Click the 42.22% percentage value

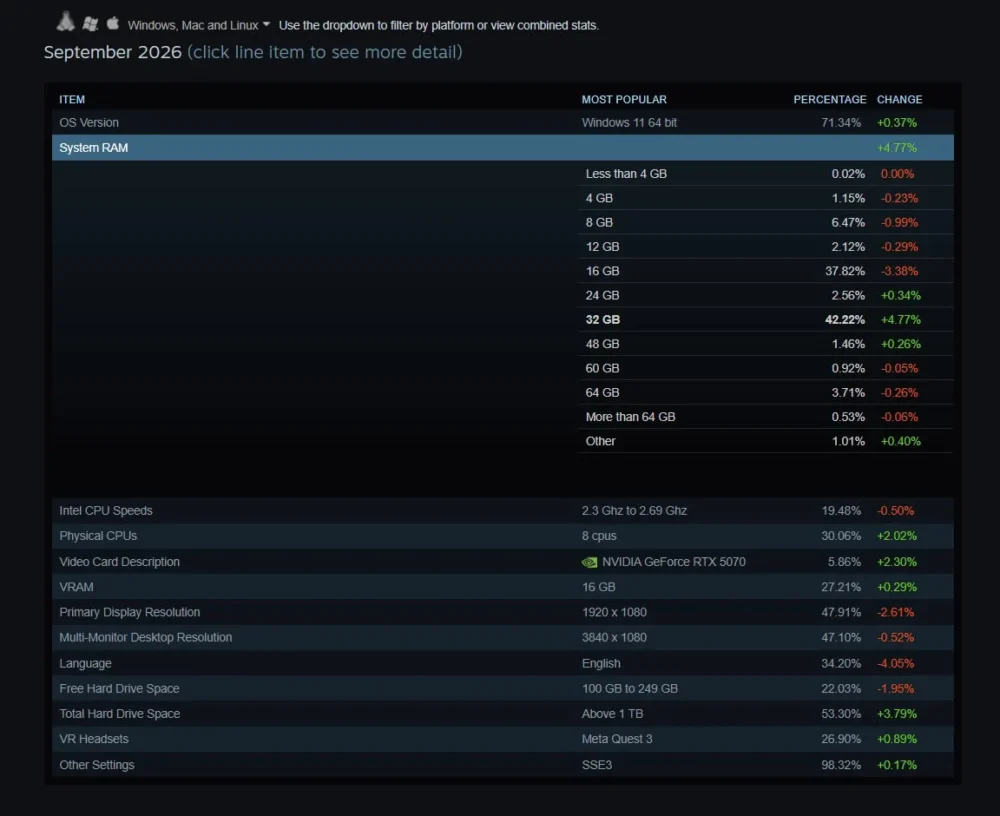coord(844,319)
